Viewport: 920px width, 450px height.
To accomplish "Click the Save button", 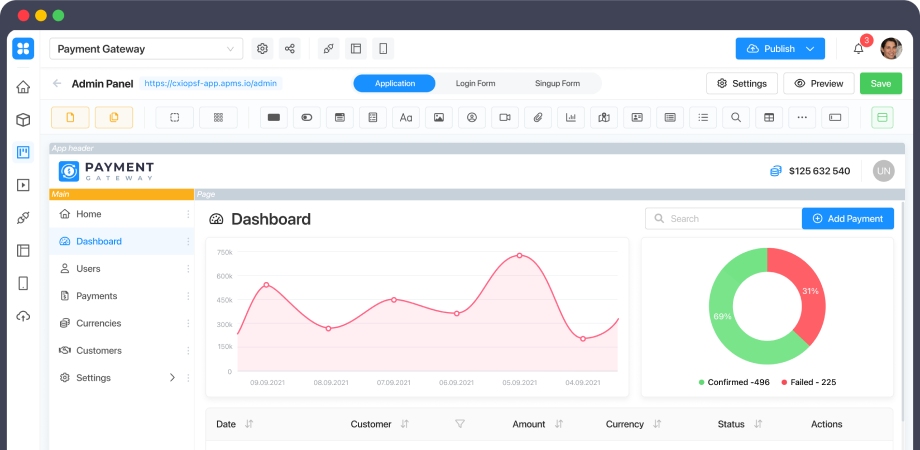I will click(x=881, y=83).
